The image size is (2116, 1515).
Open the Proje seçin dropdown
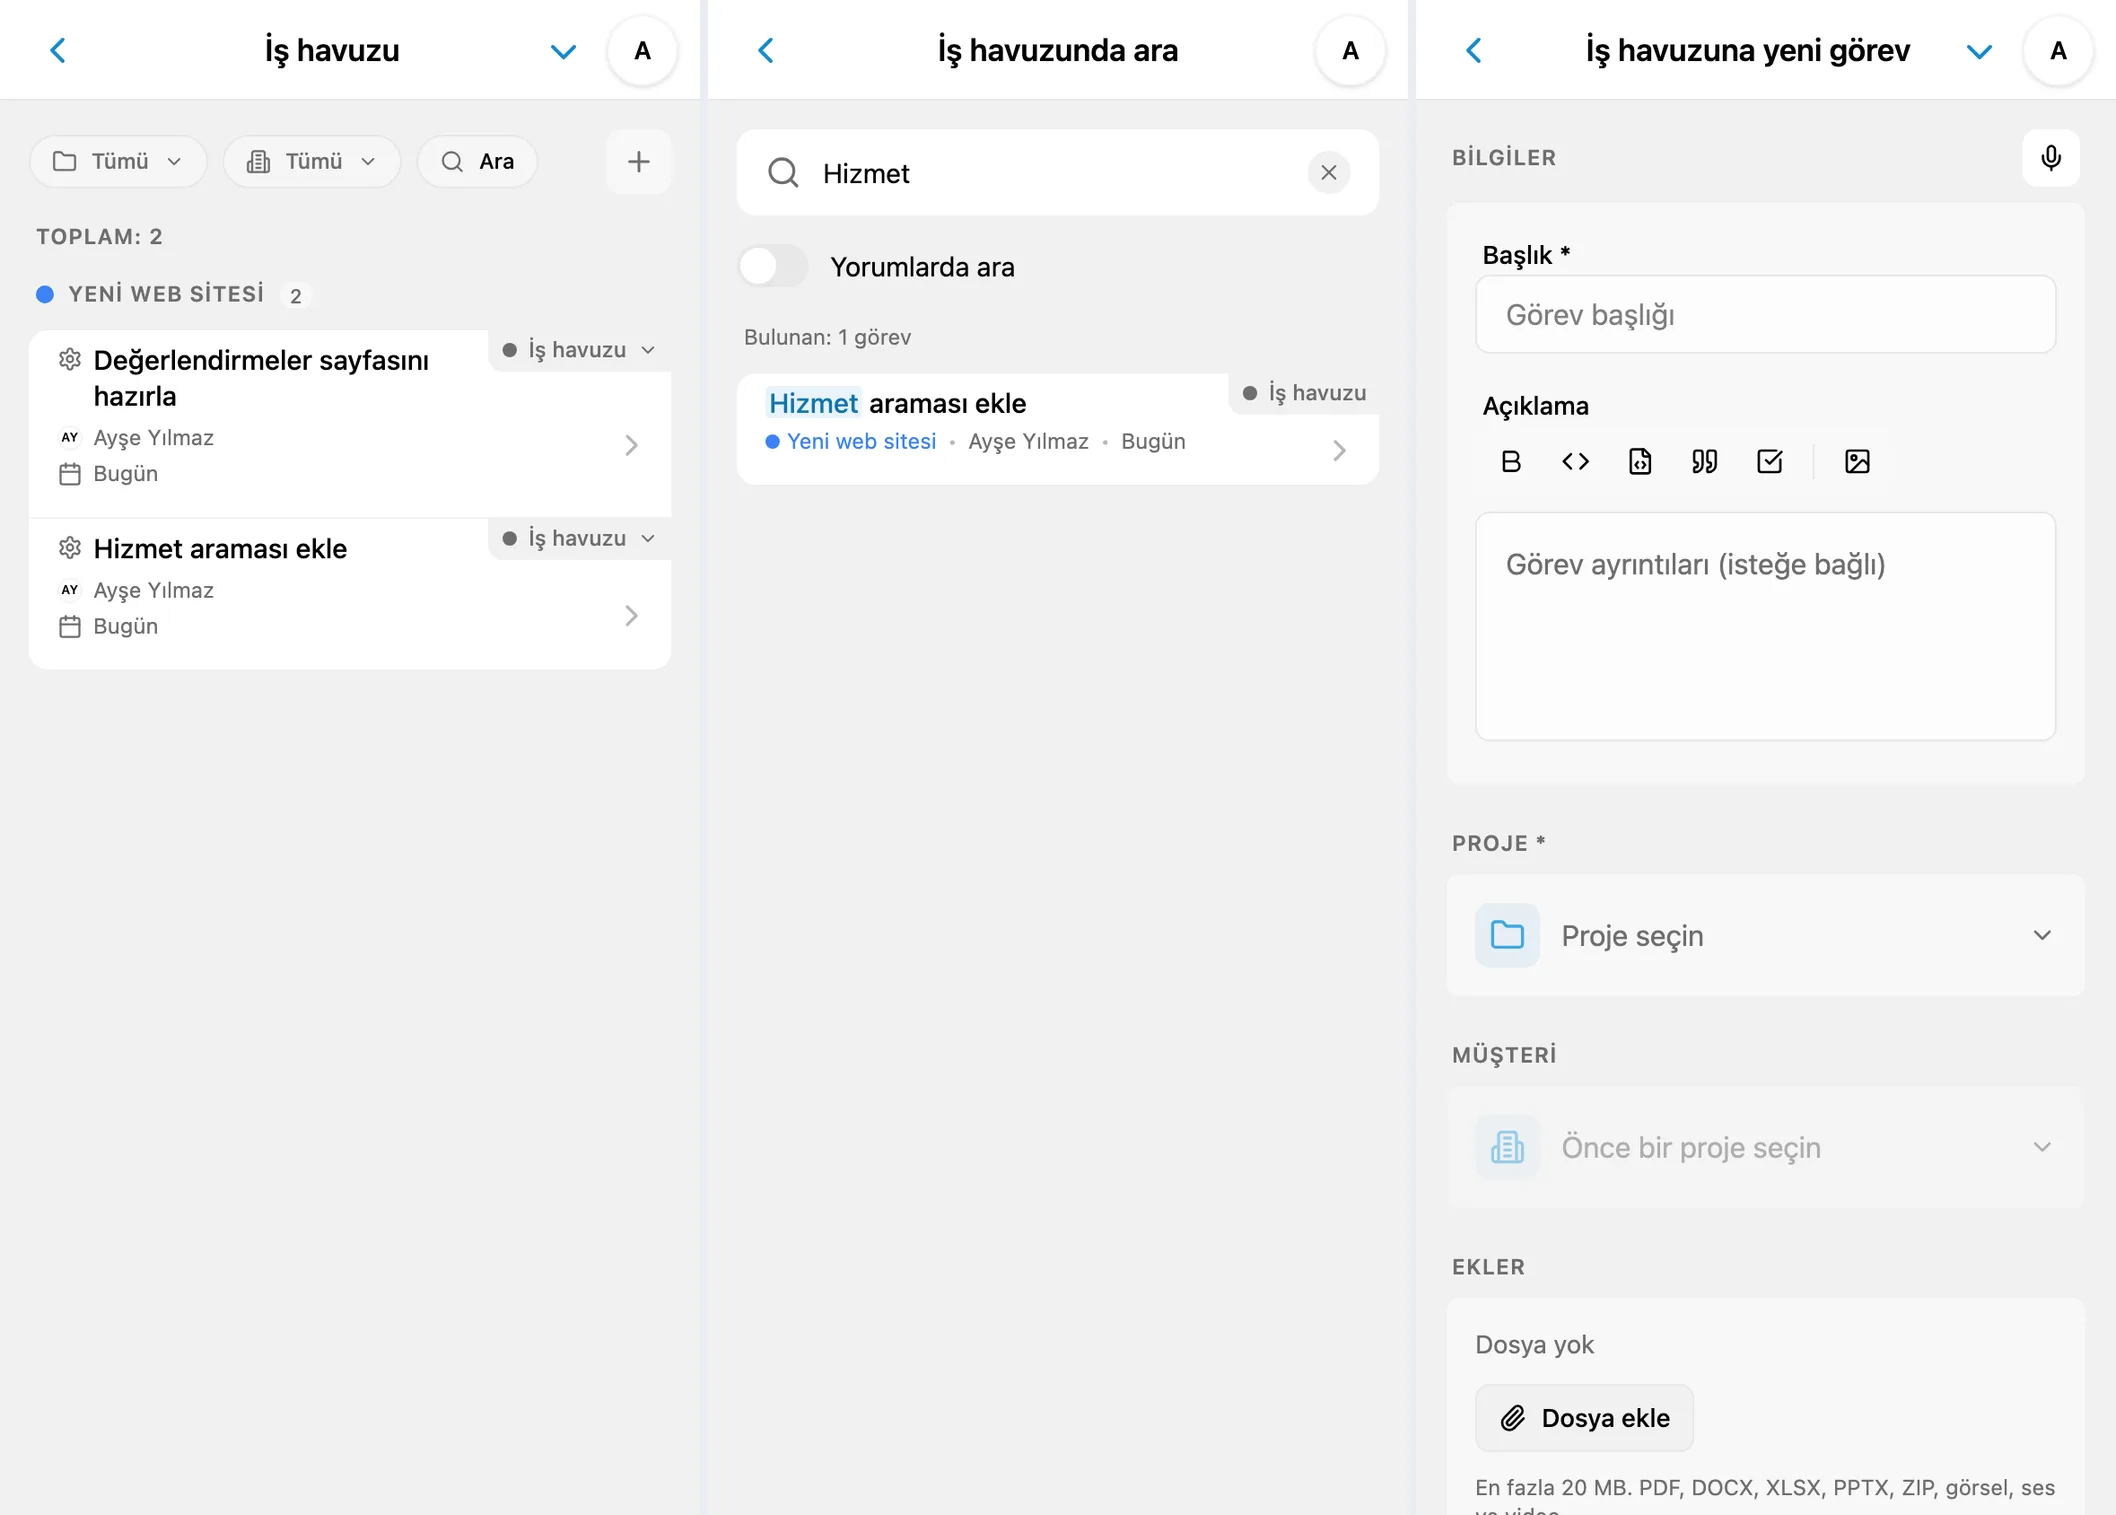click(1765, 935)
